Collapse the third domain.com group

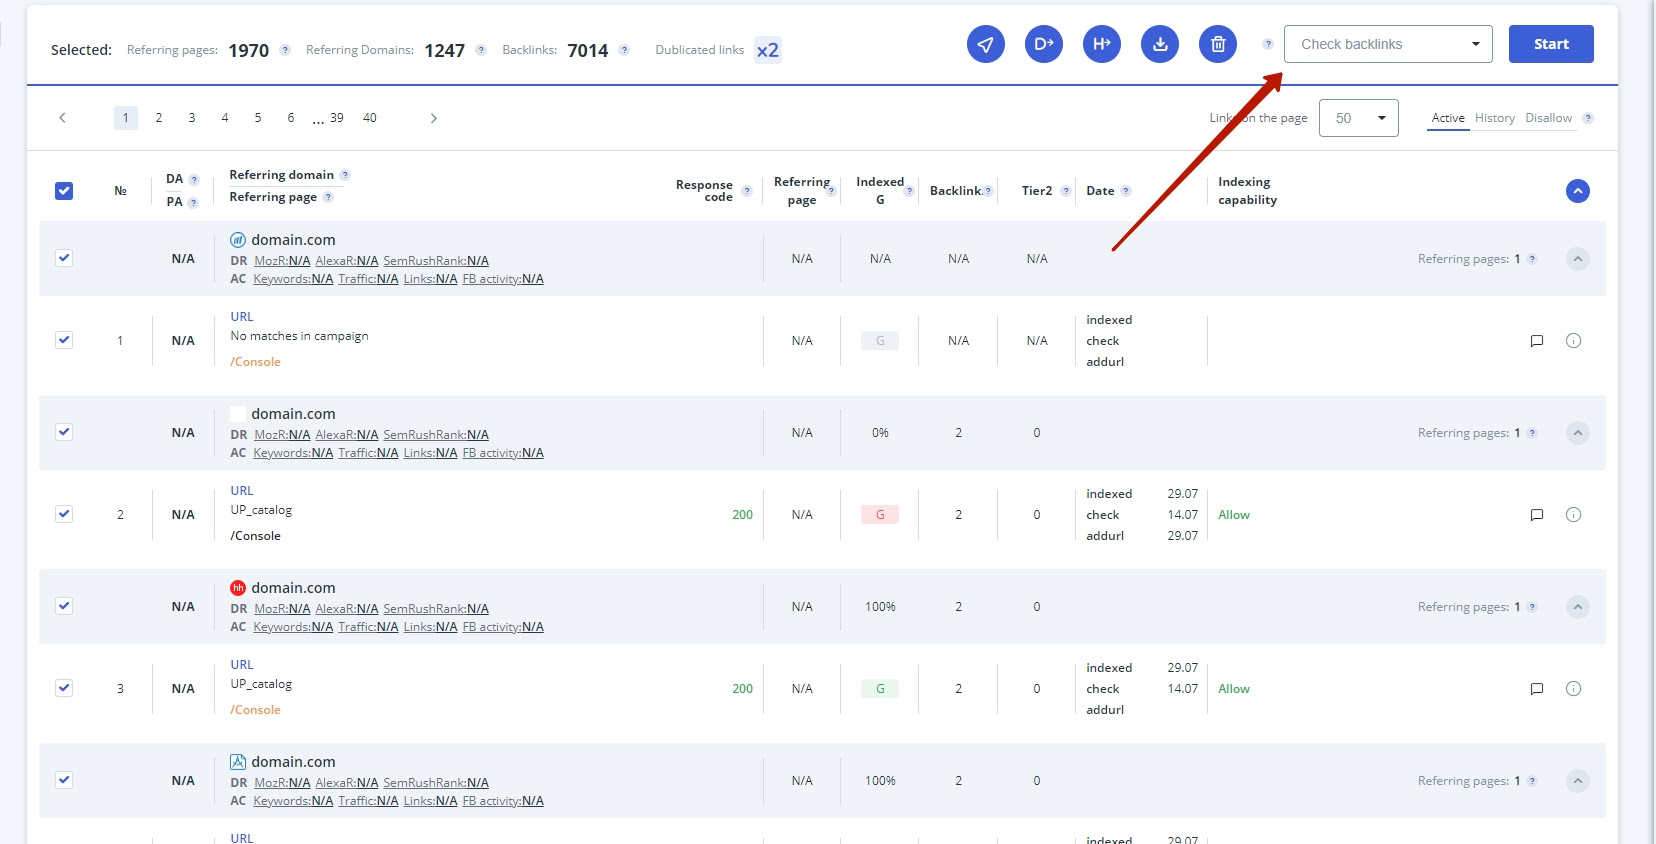pos(1578,607)
